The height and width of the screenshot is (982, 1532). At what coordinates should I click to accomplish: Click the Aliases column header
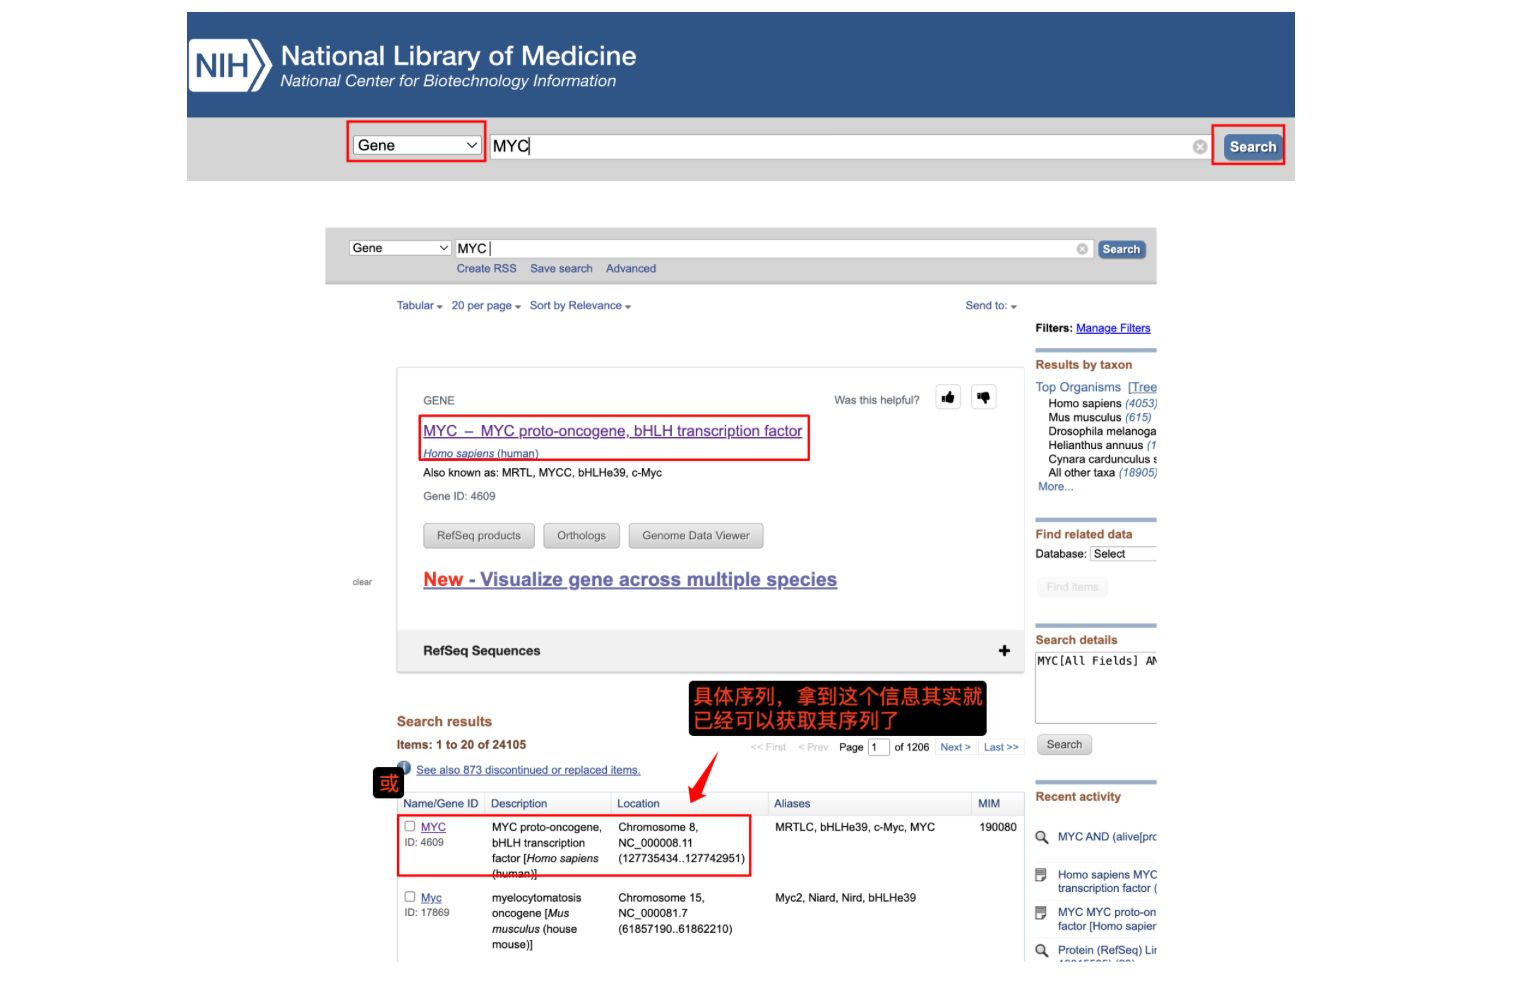tap(792, 804)
